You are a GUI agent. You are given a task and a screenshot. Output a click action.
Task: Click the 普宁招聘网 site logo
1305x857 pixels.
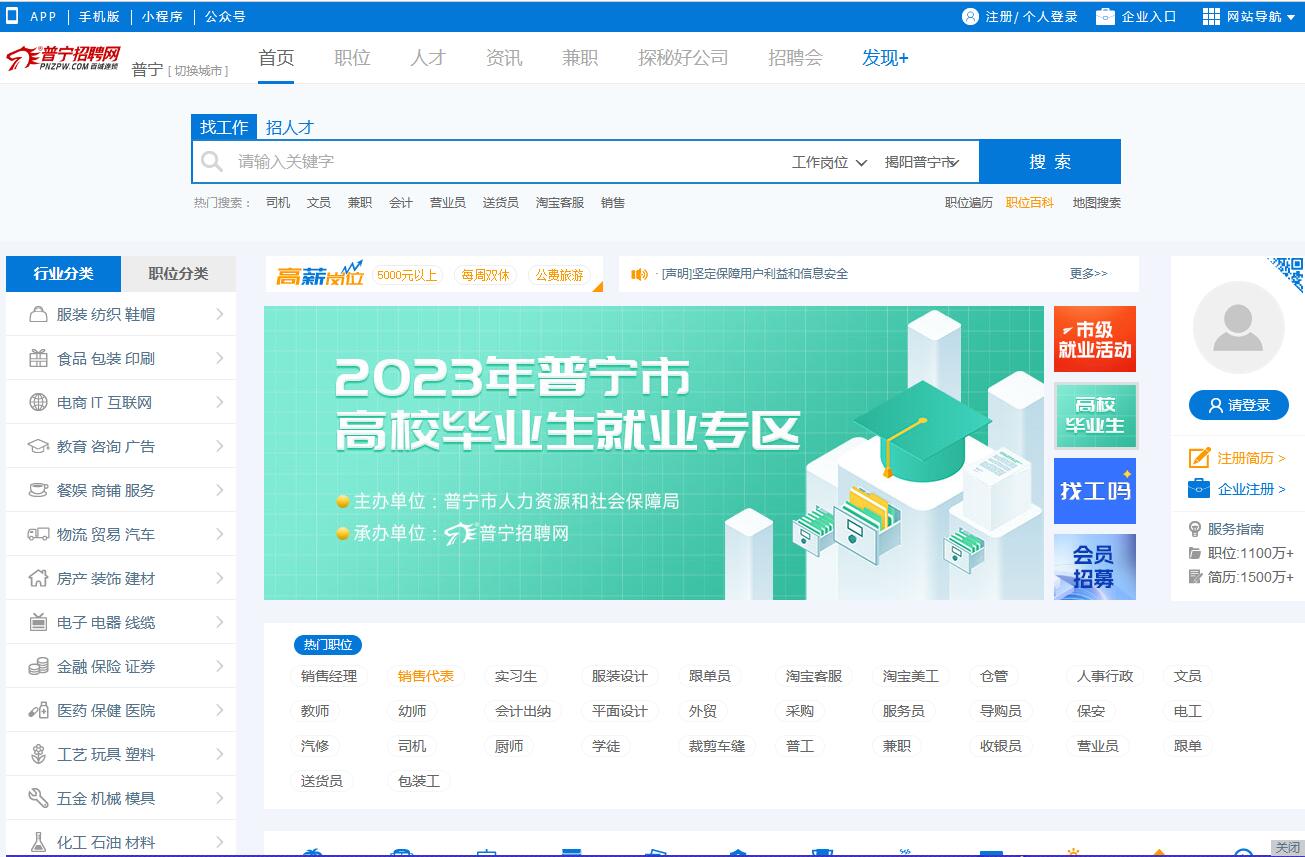[63, 58]
